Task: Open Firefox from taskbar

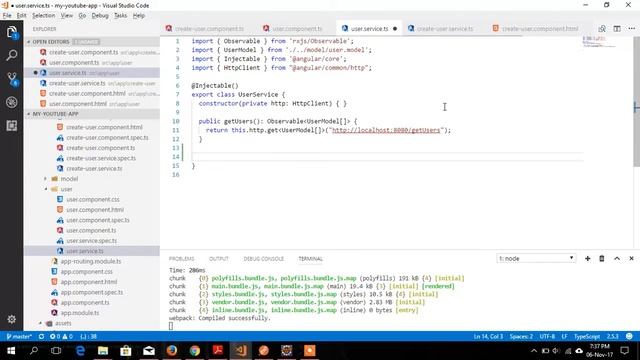Action: point(171,351)
